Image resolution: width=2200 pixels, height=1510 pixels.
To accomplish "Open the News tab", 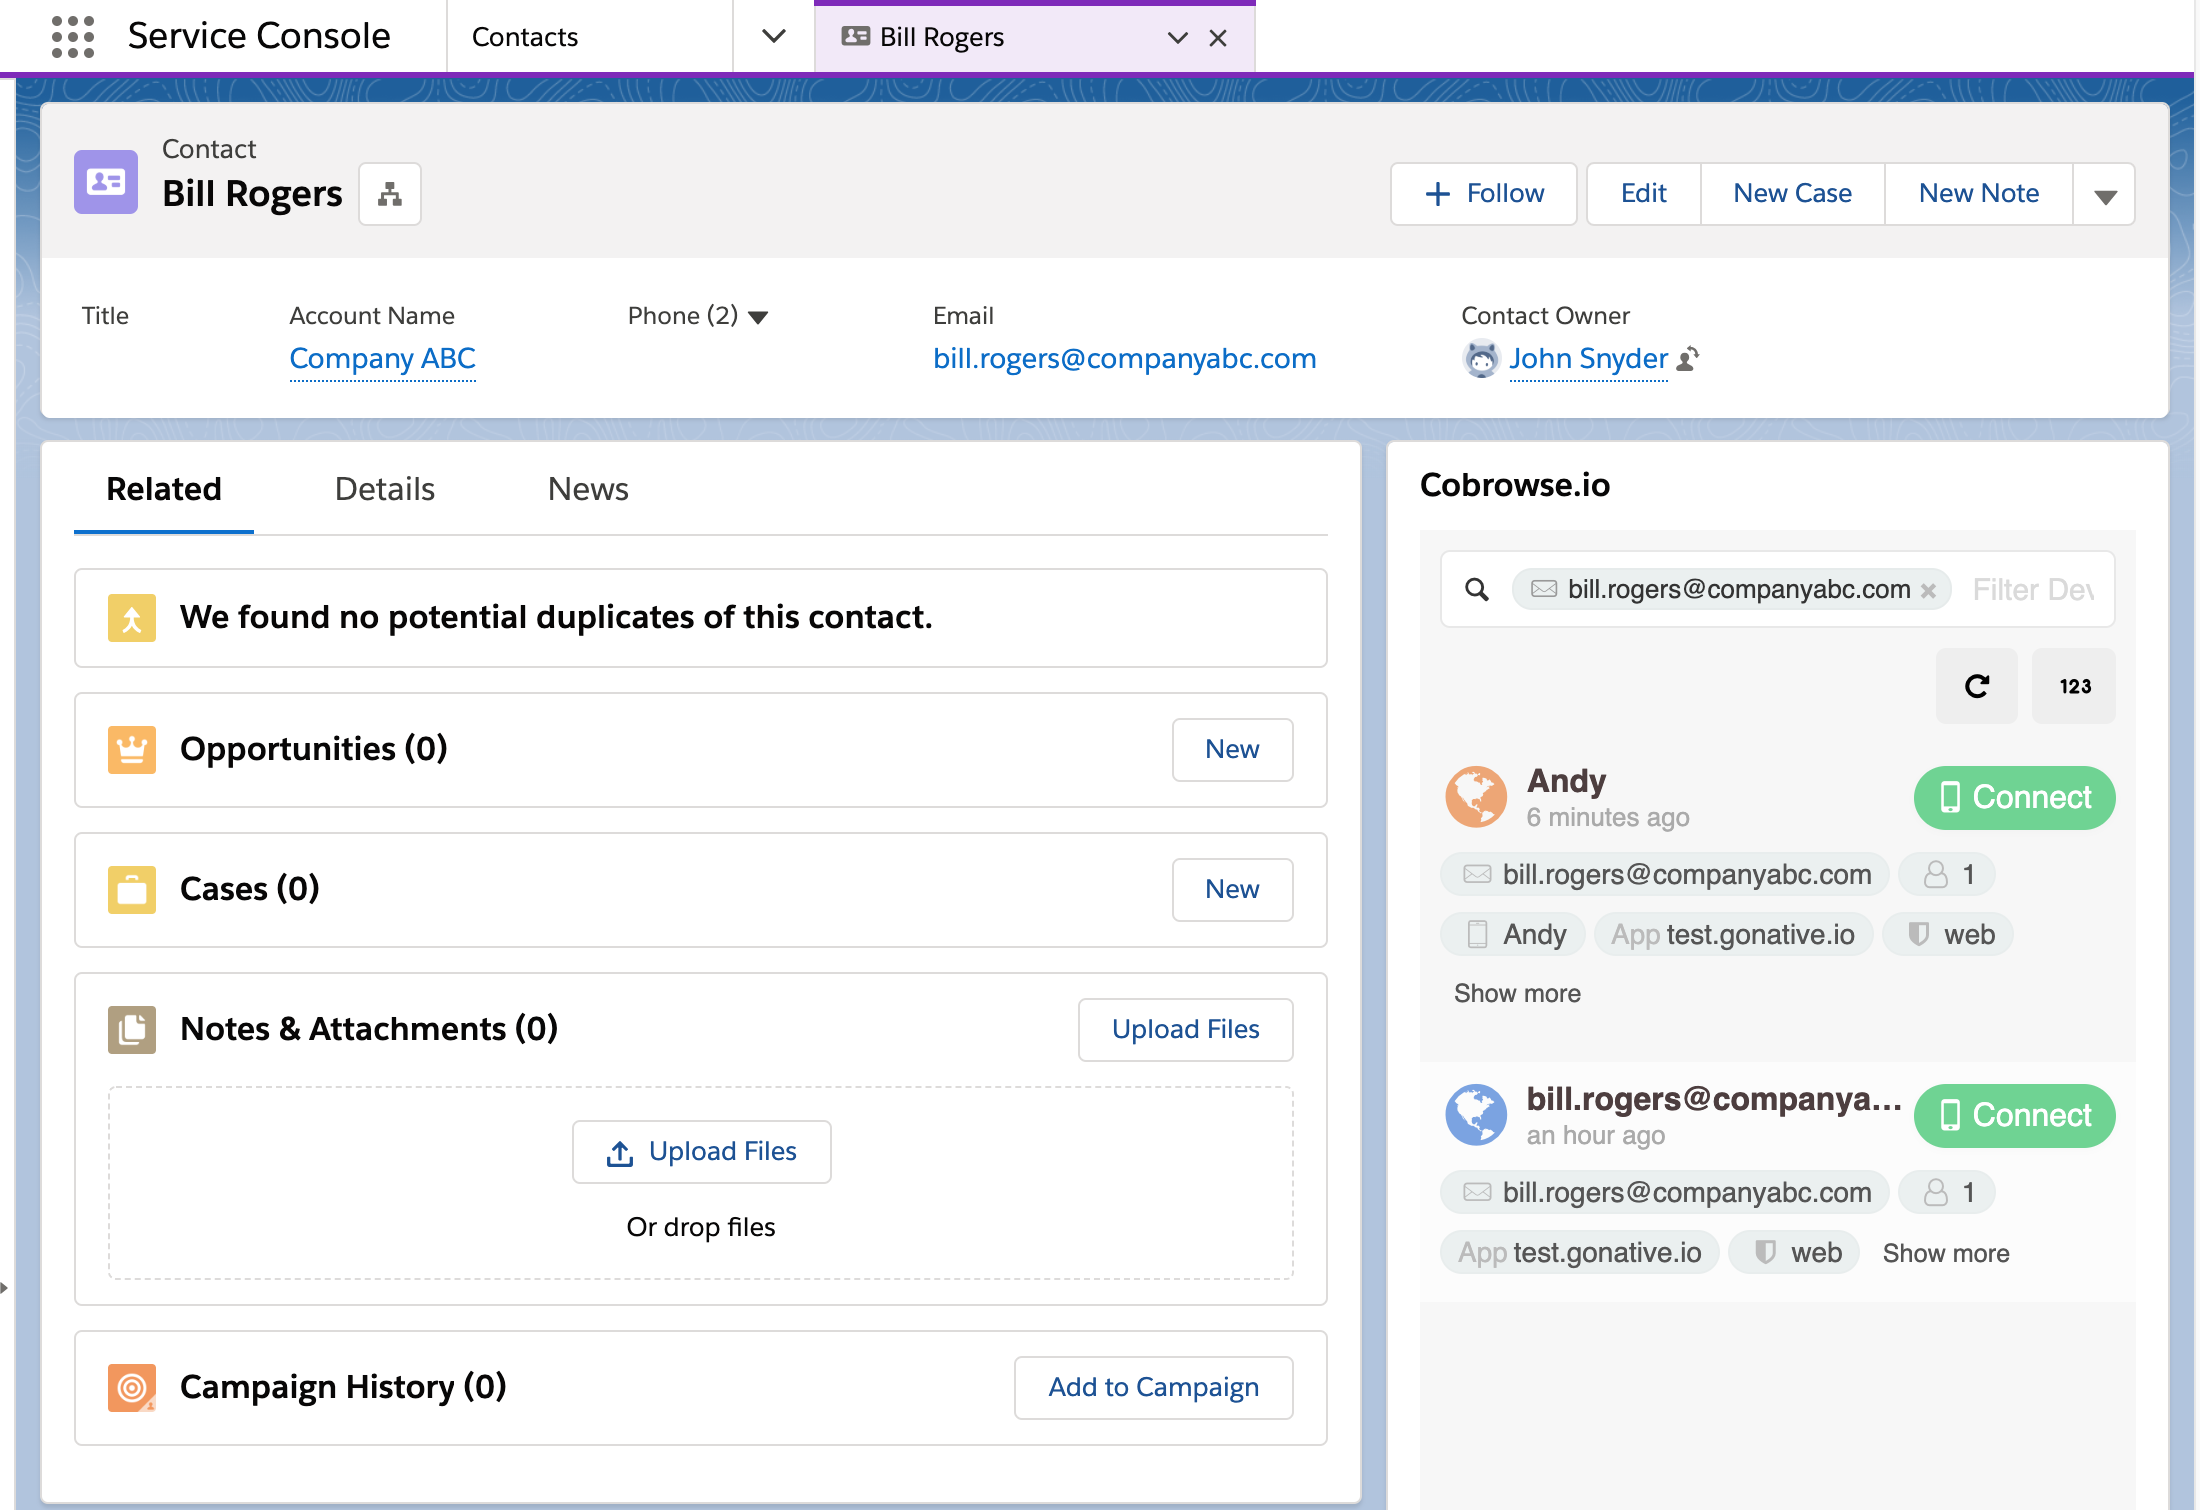I will [588, 489].
